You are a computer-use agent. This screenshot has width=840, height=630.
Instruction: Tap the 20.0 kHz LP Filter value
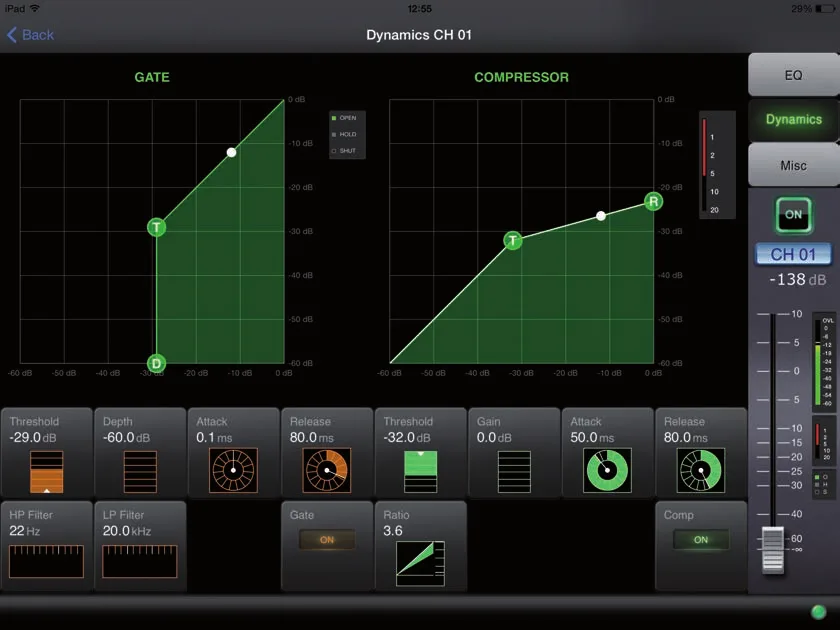pos(127,531)
